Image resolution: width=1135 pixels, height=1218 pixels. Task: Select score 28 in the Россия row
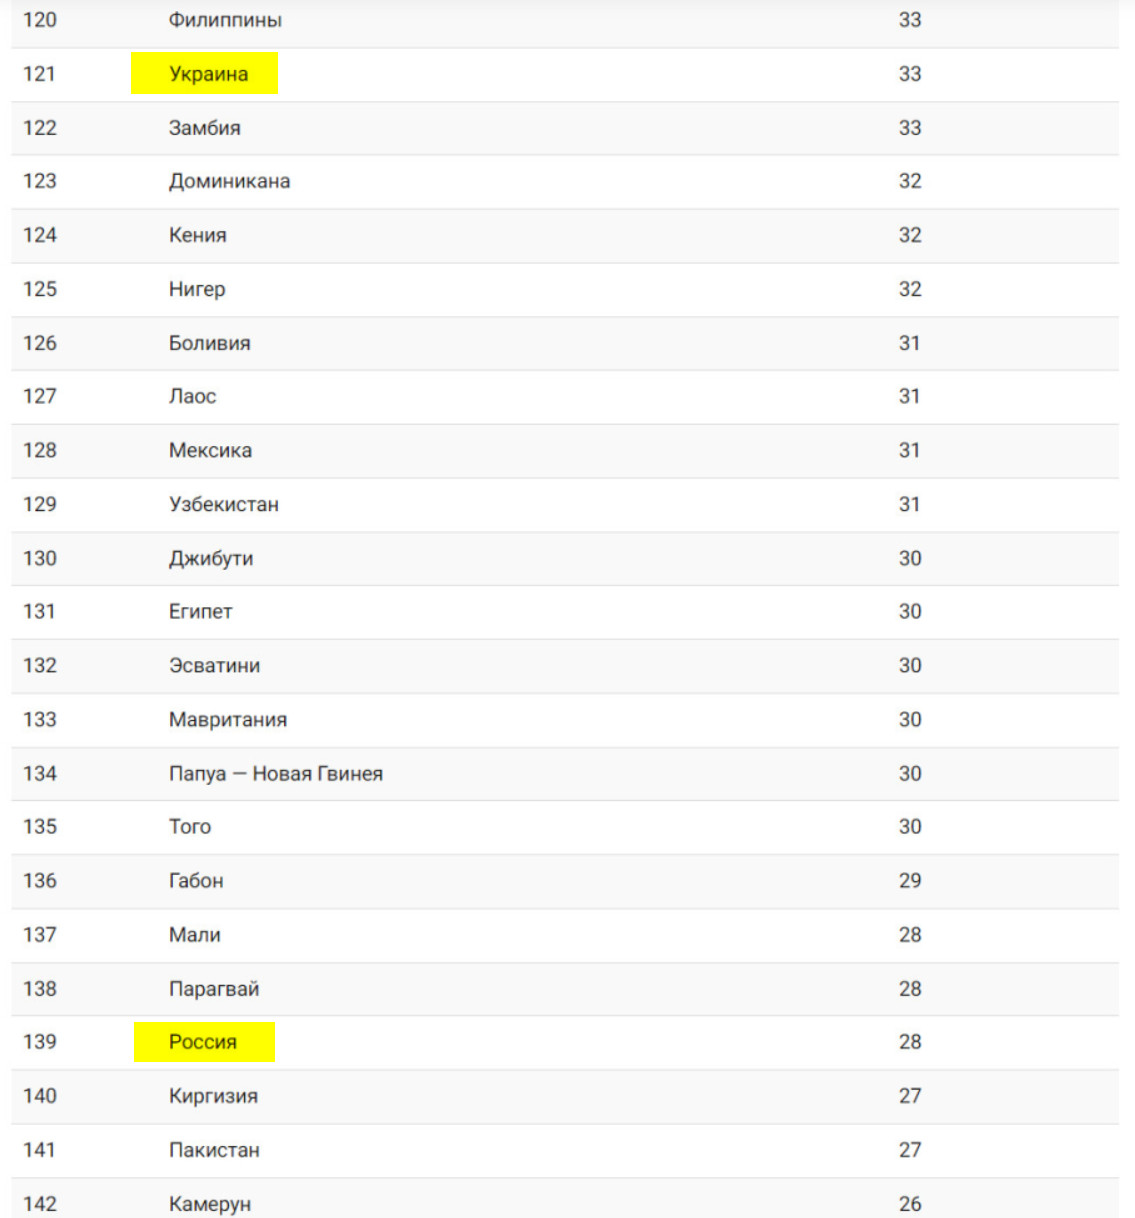pos(910,1042)
